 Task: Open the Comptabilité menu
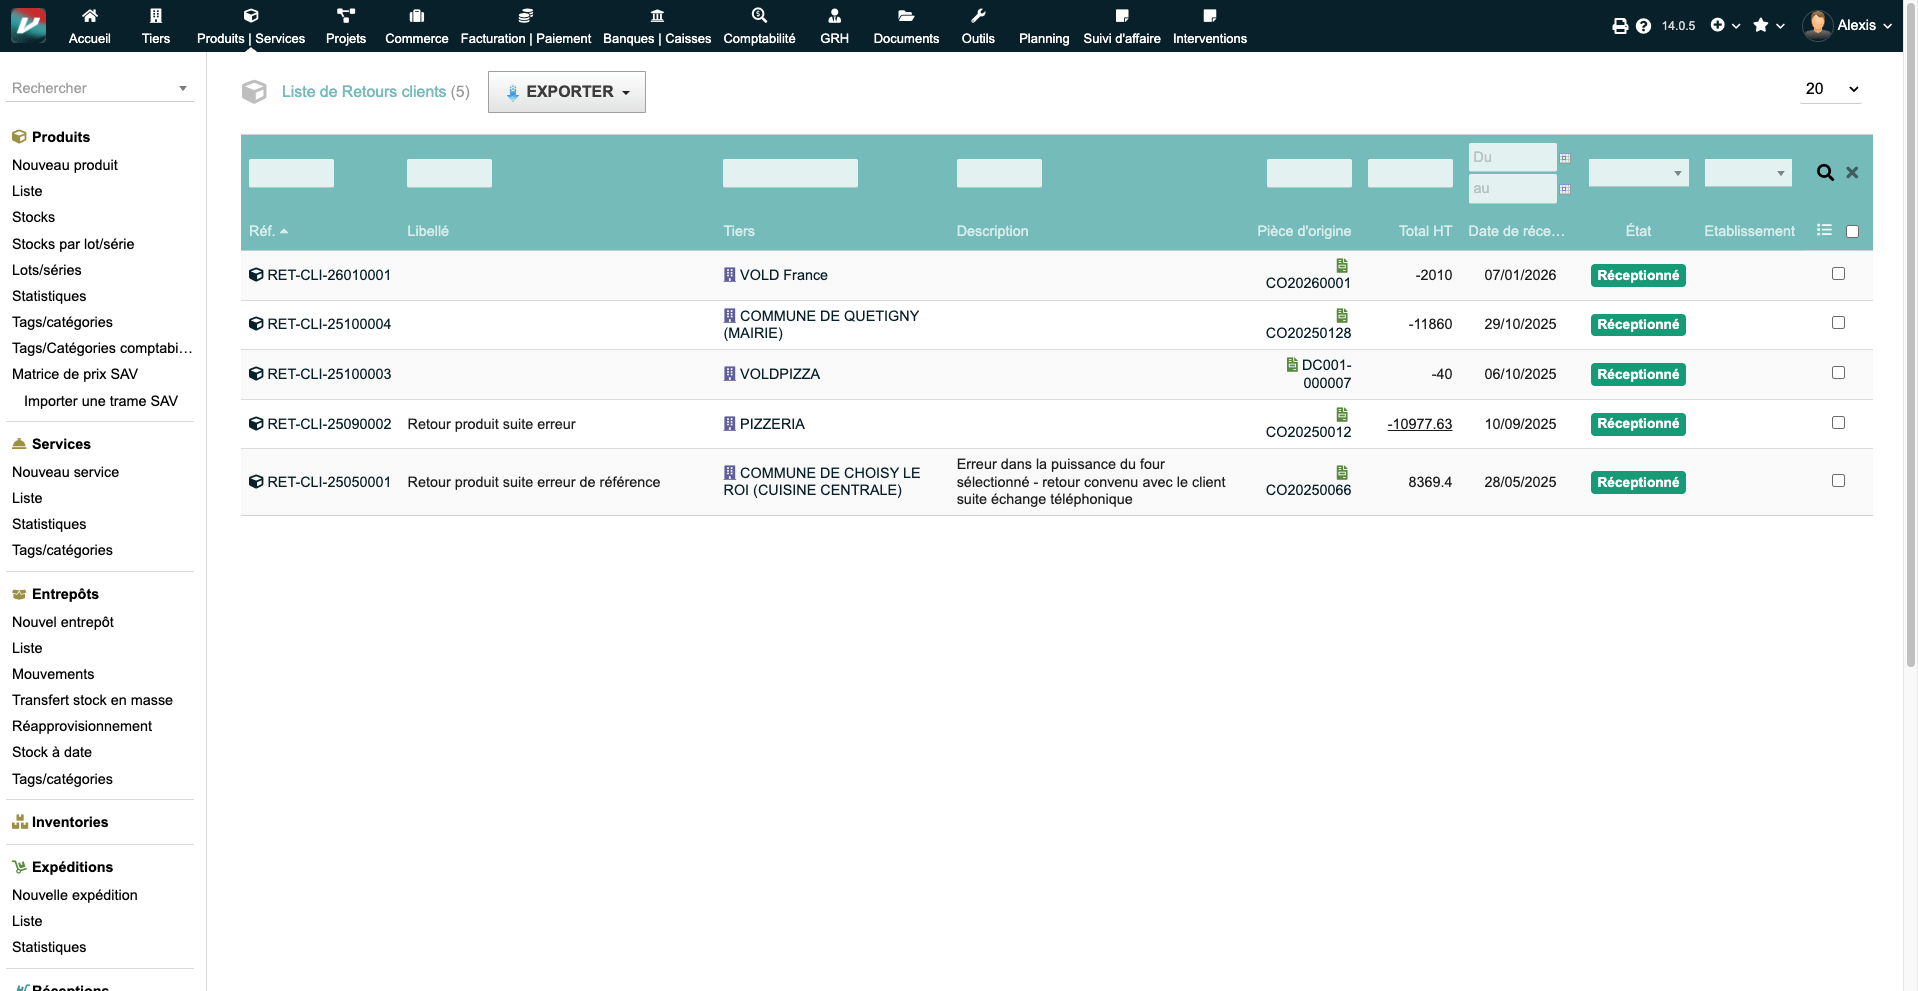[759, 26]
